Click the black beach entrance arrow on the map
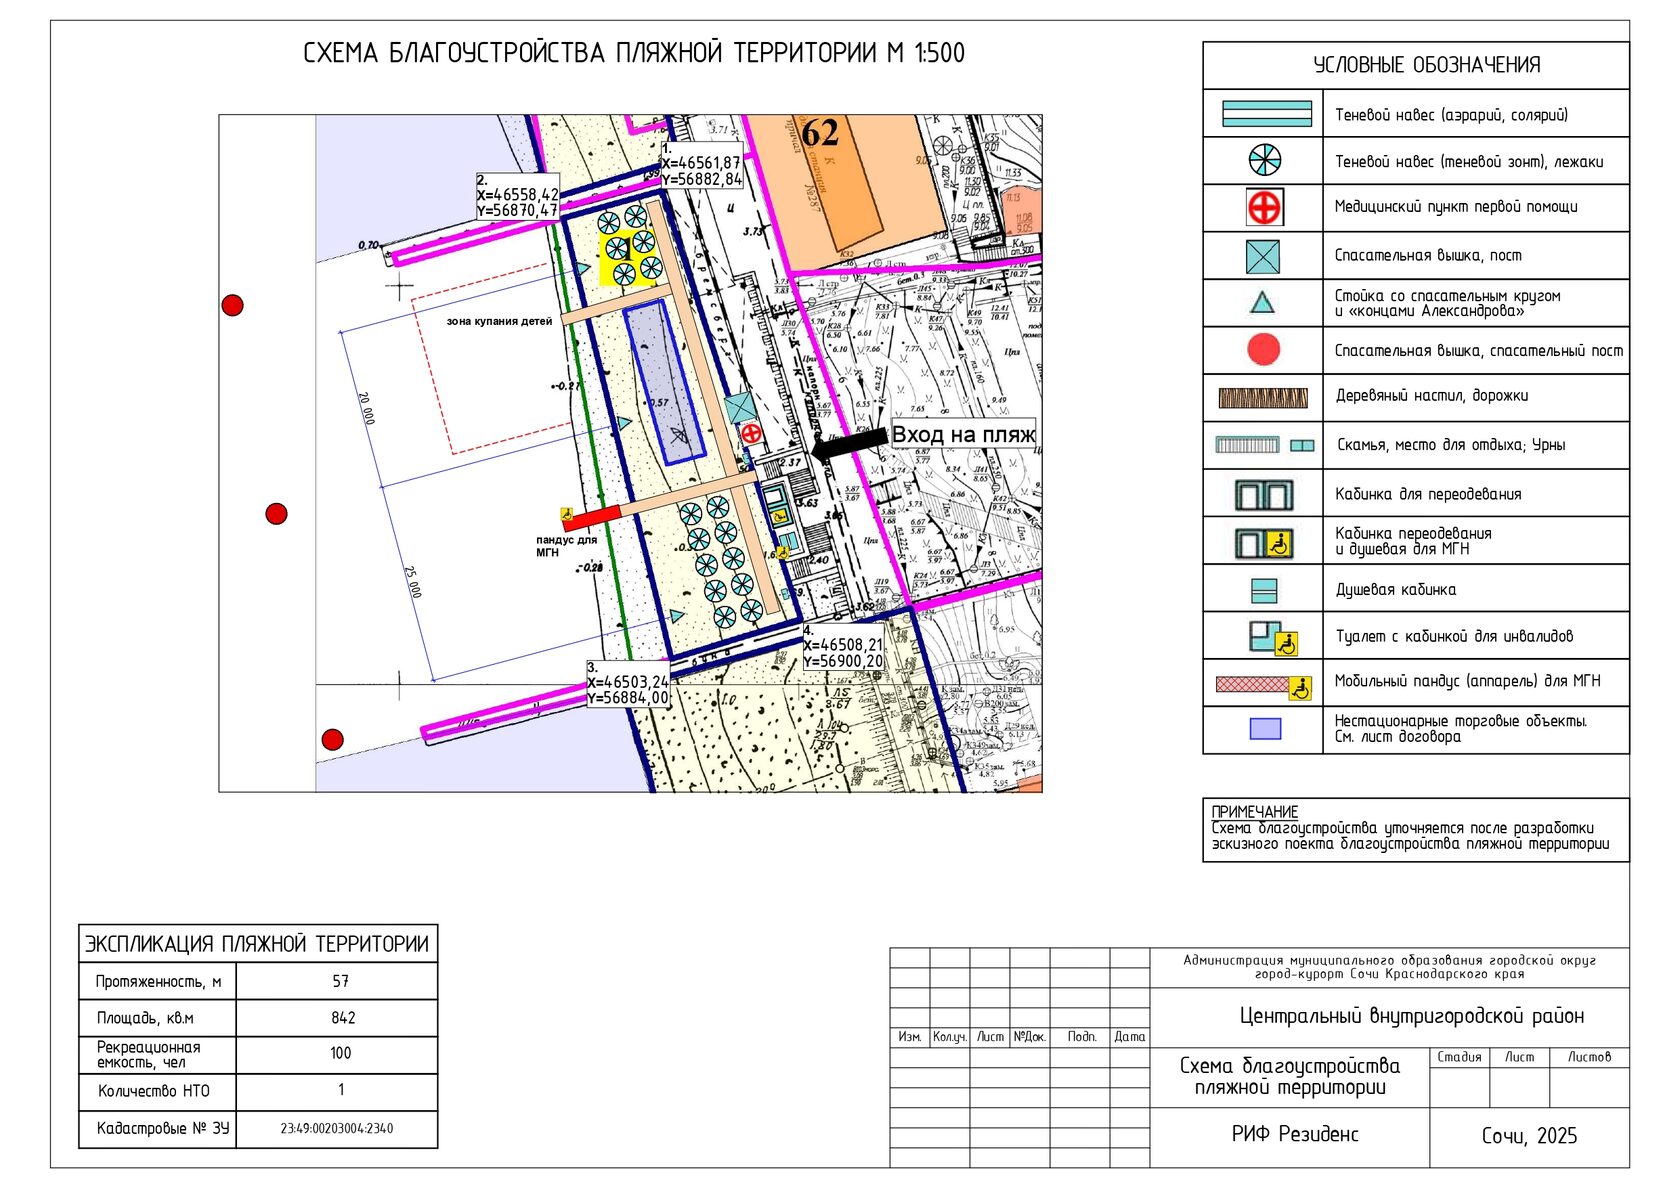1680x1188 pixels. (849, 446)
